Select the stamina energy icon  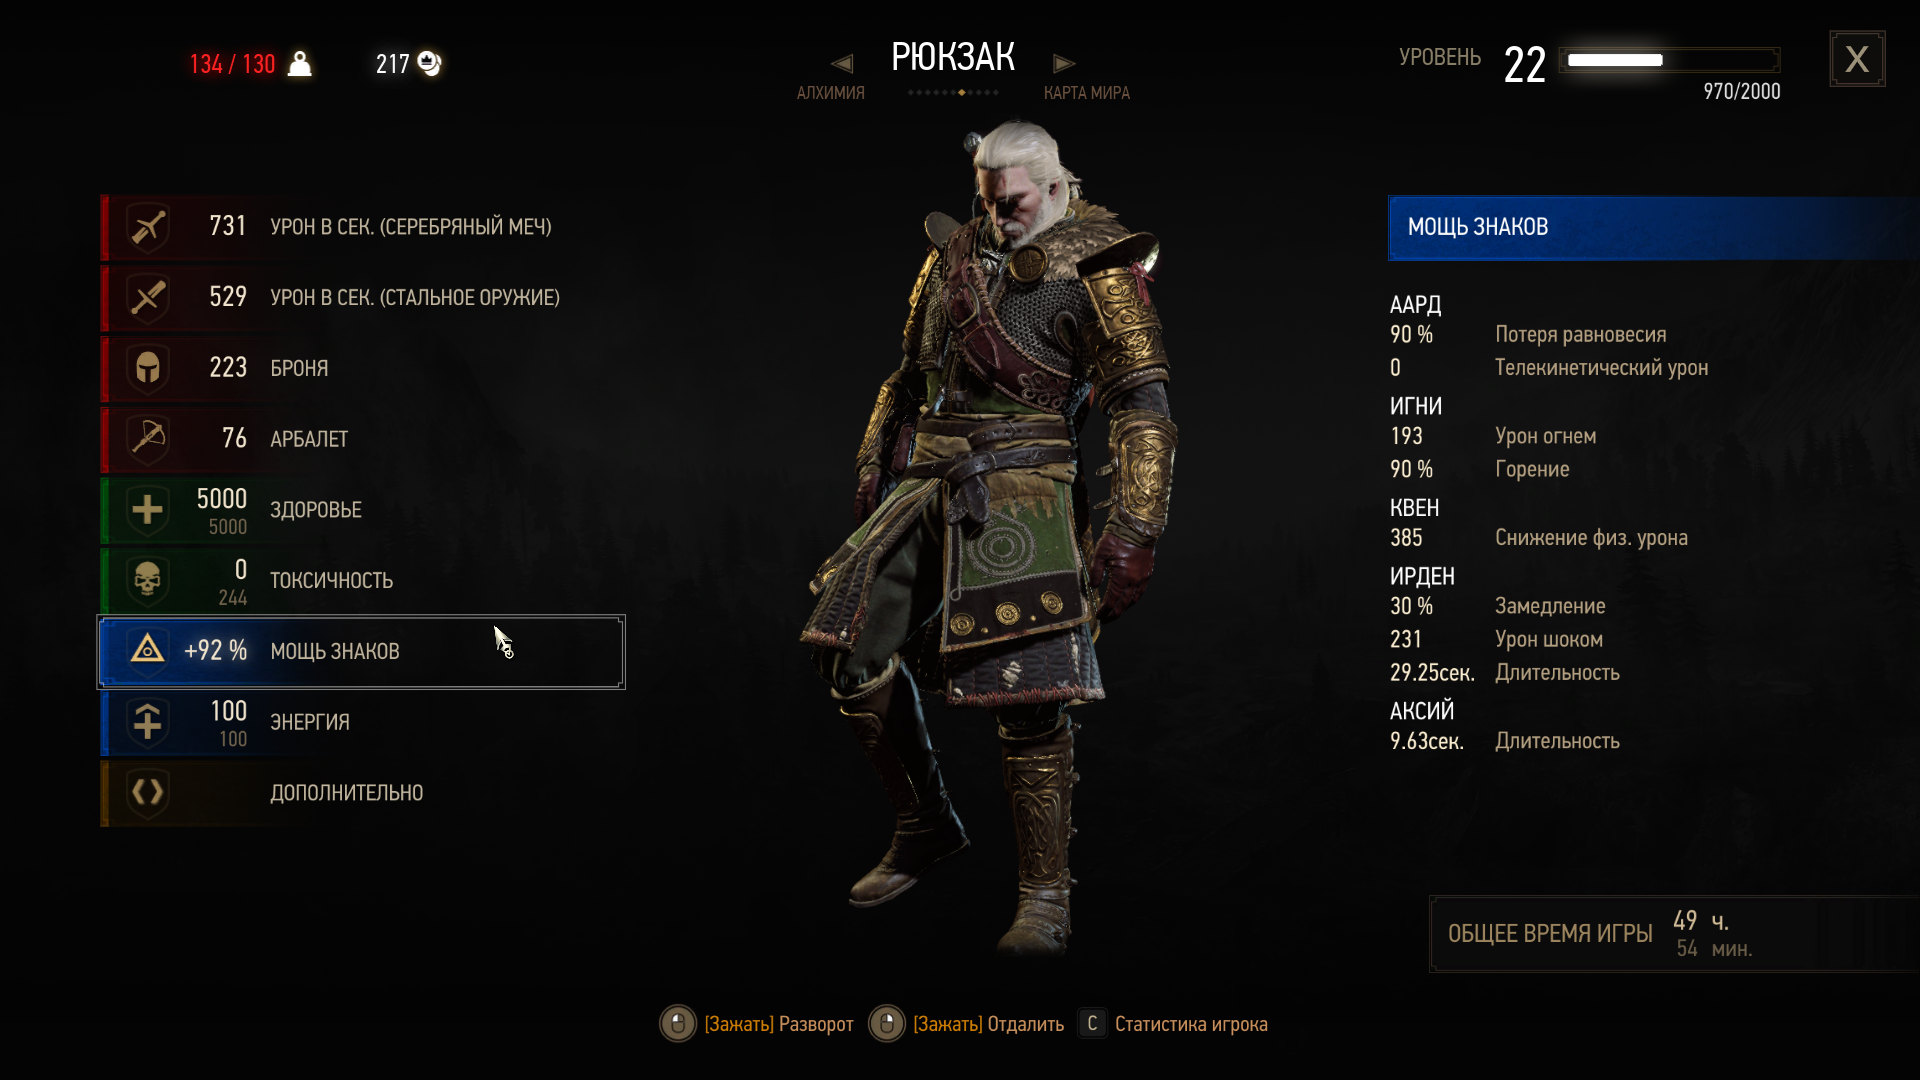tap(148, 722)
